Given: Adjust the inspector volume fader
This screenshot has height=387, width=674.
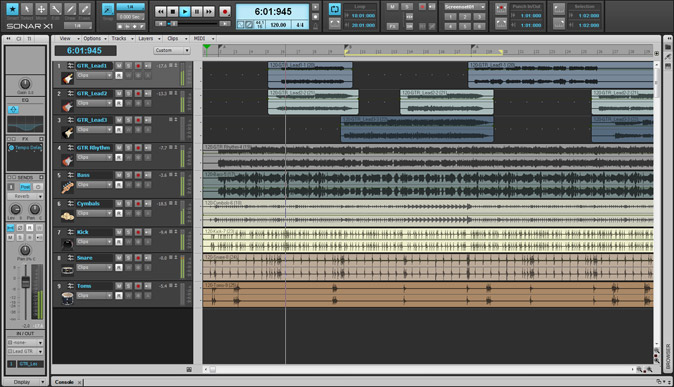Looking at the screenshot, I should point(26,282).
